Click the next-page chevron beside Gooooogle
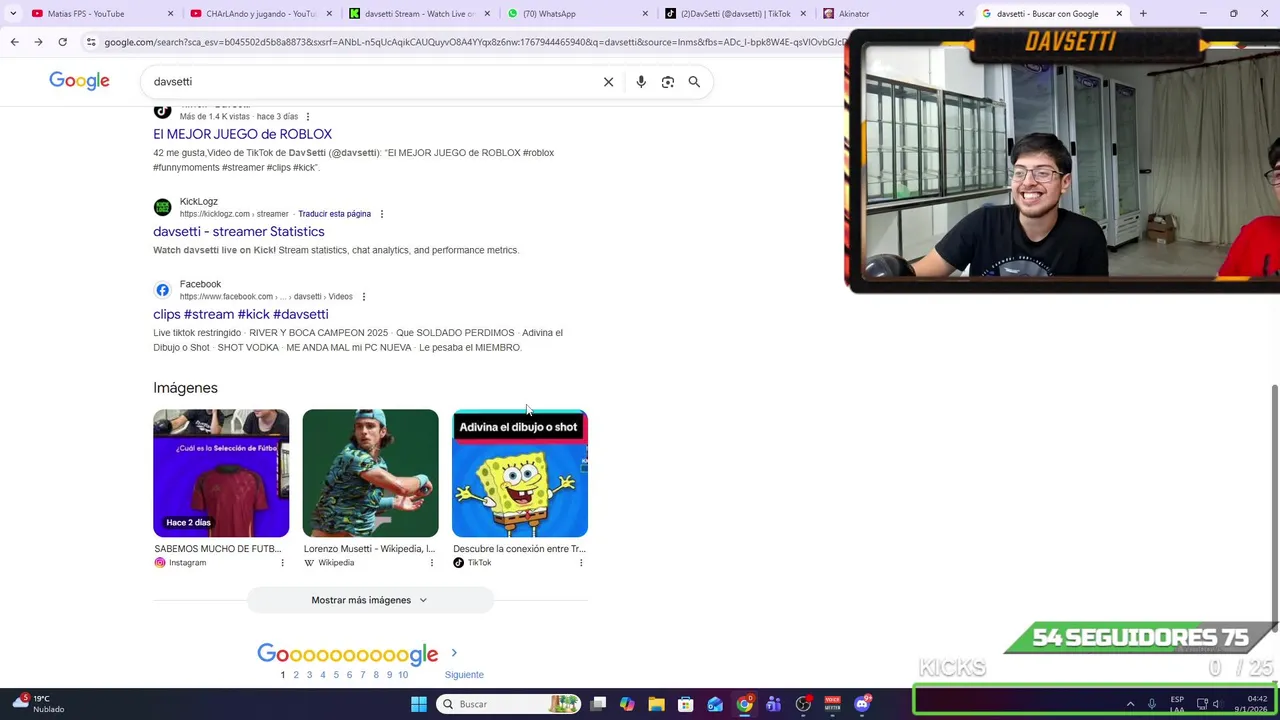Image resolution: width=1280 pixels, height=720 pixels. point(454,653)
